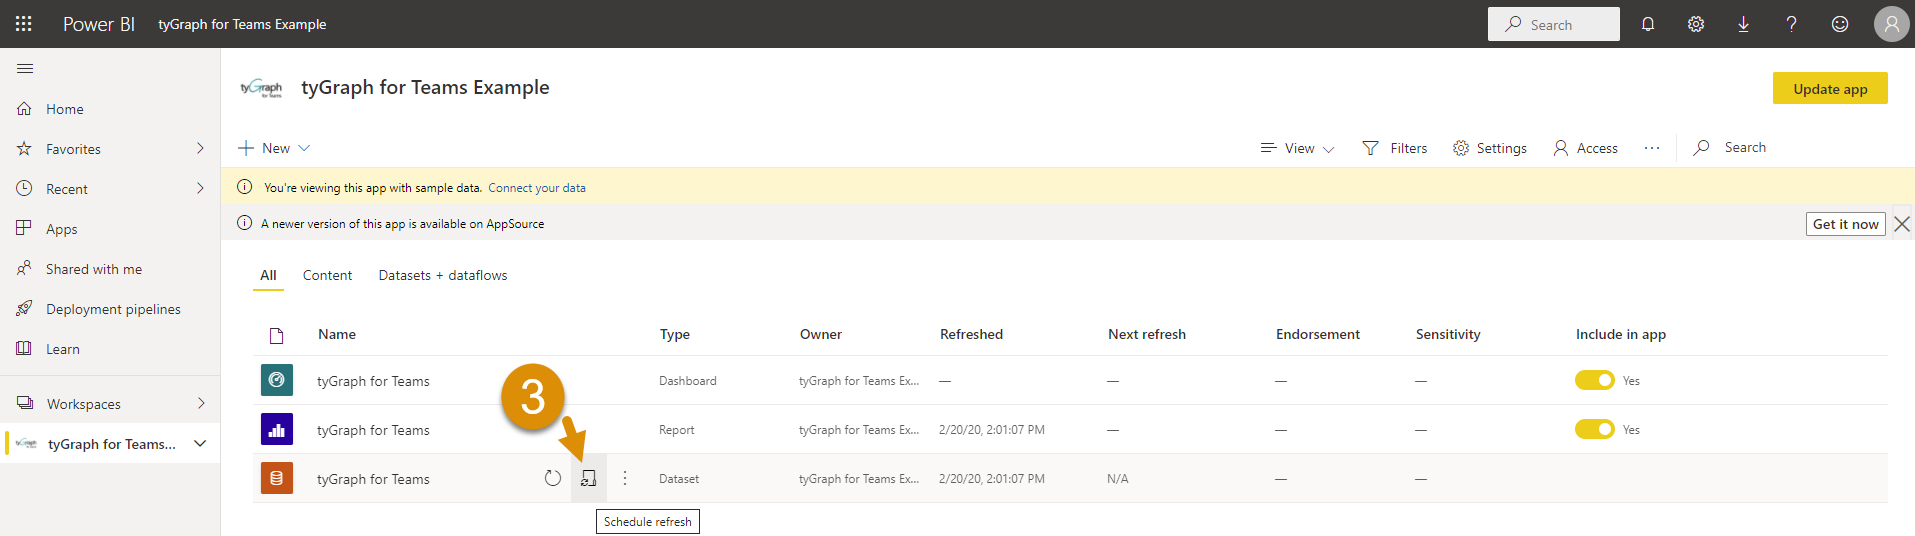Image resolution: width=1915 pixels, height=536 pixels.
Task: Open more options for dataset row
Action: (x=625, y=478)
